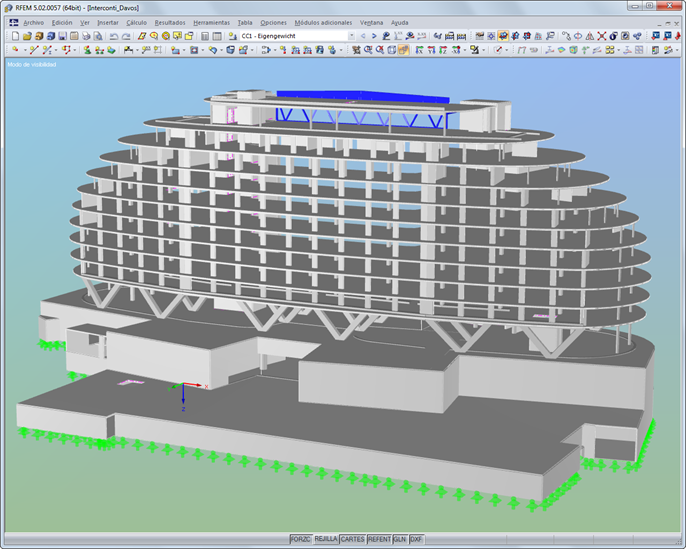Toggle FORZC in status bar
This screenshot has height=549, width=686.
point(301,539)
